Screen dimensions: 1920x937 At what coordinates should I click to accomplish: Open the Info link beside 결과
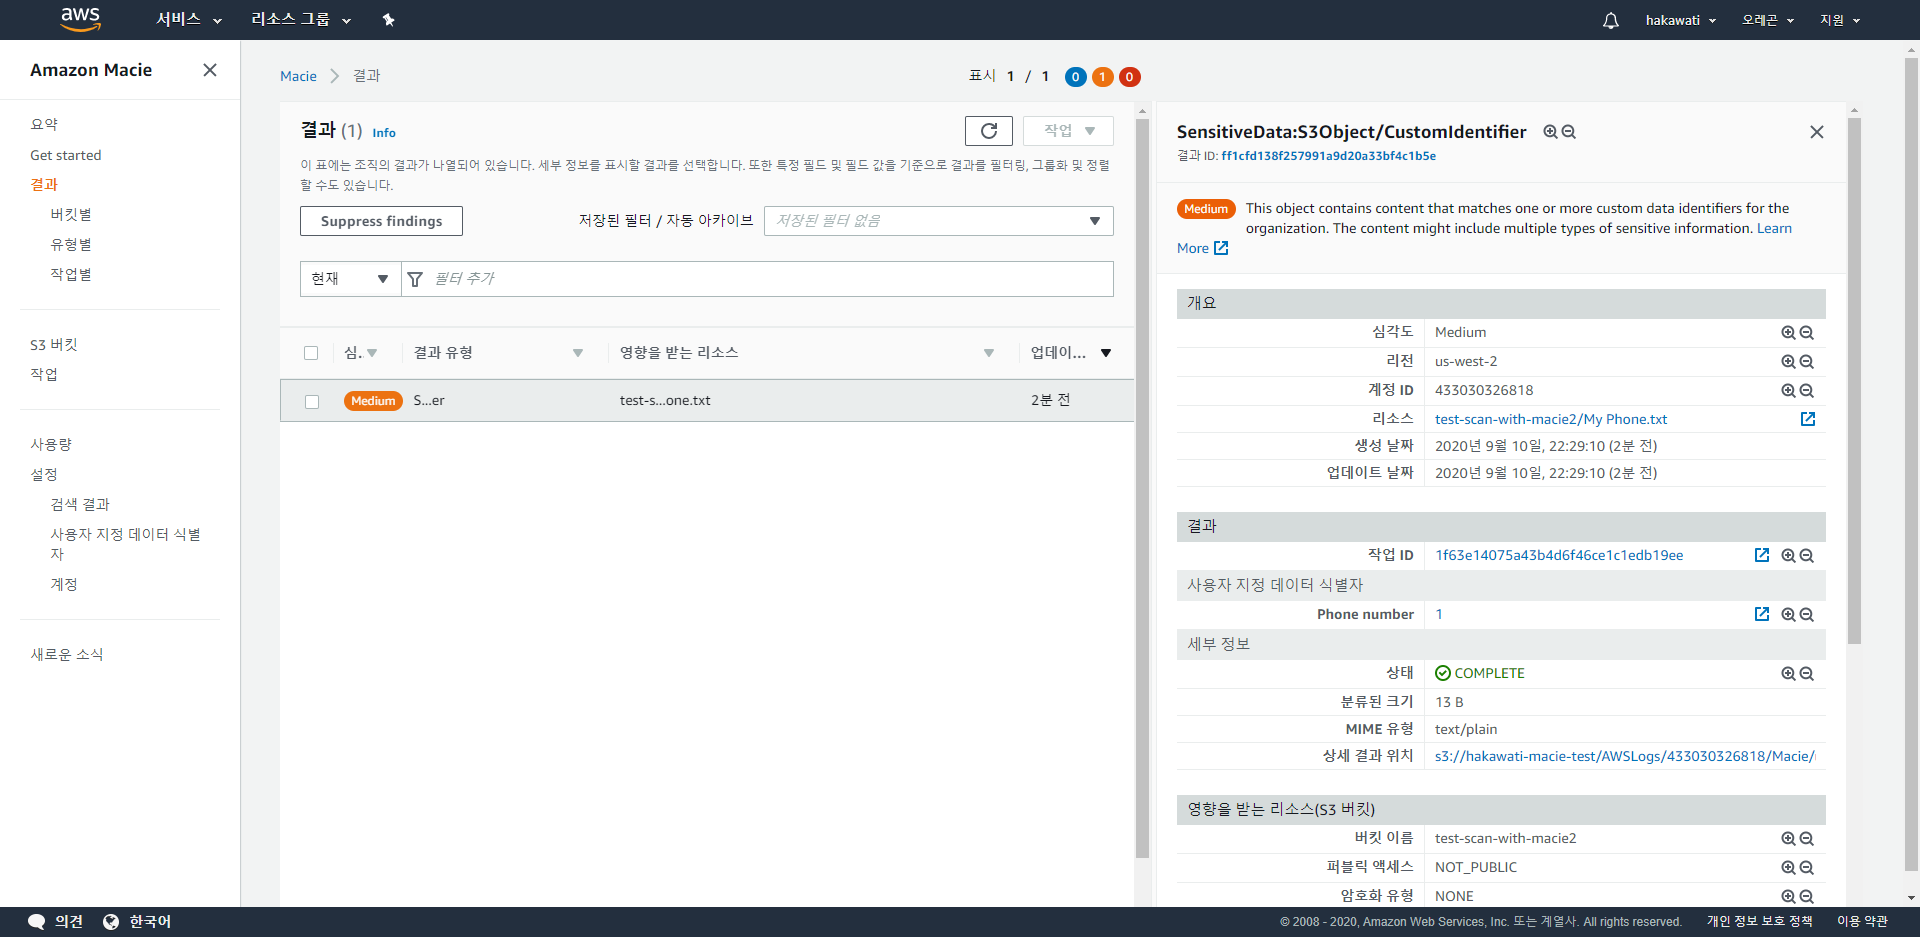[x=384, y=133]
